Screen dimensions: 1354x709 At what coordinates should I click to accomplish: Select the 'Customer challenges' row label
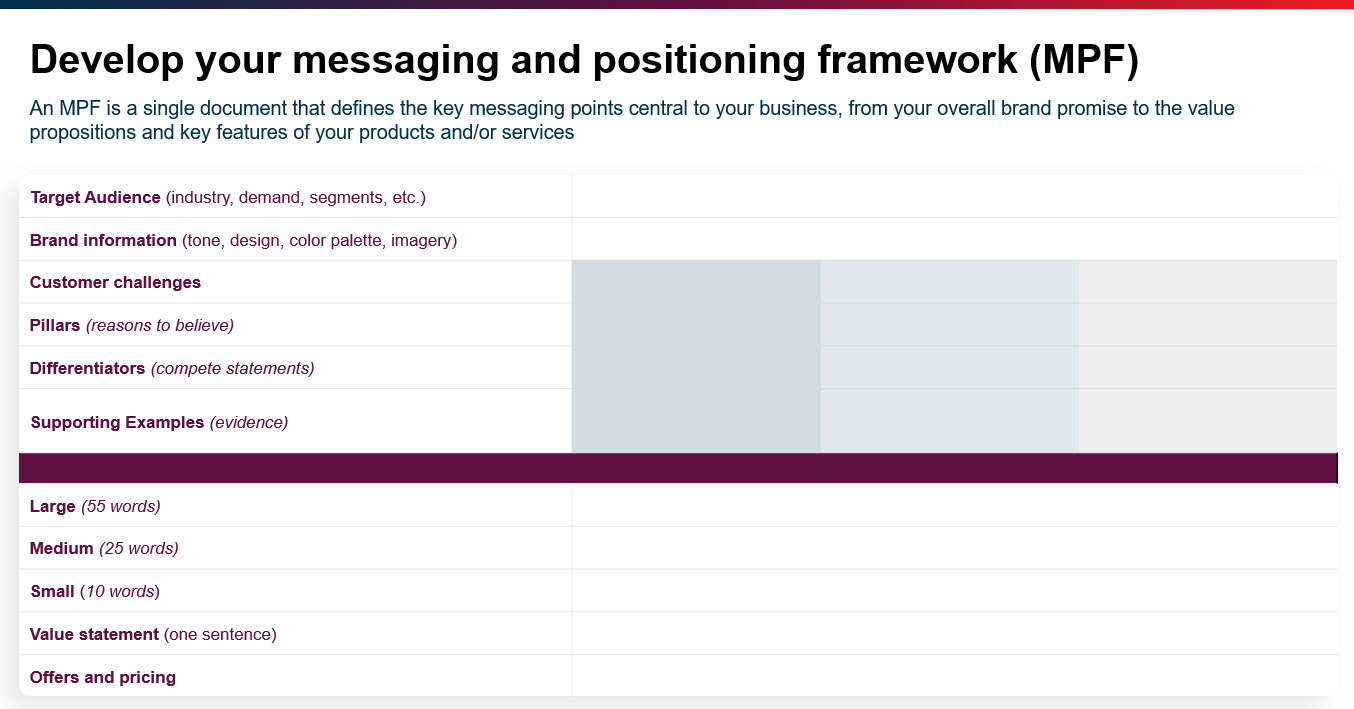click(x=115, y=282)
